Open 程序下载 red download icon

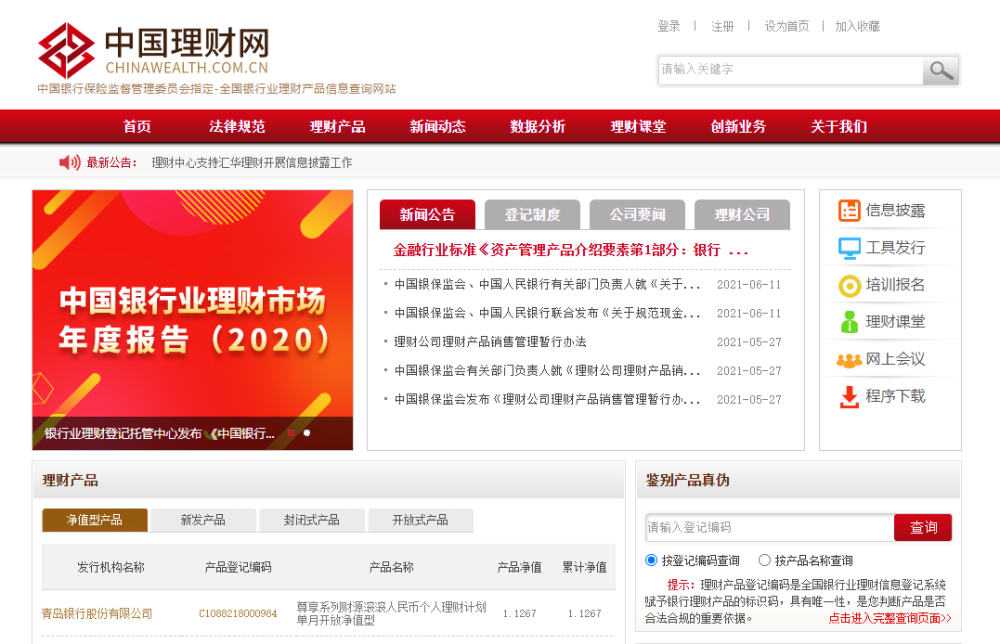(849, 397)
